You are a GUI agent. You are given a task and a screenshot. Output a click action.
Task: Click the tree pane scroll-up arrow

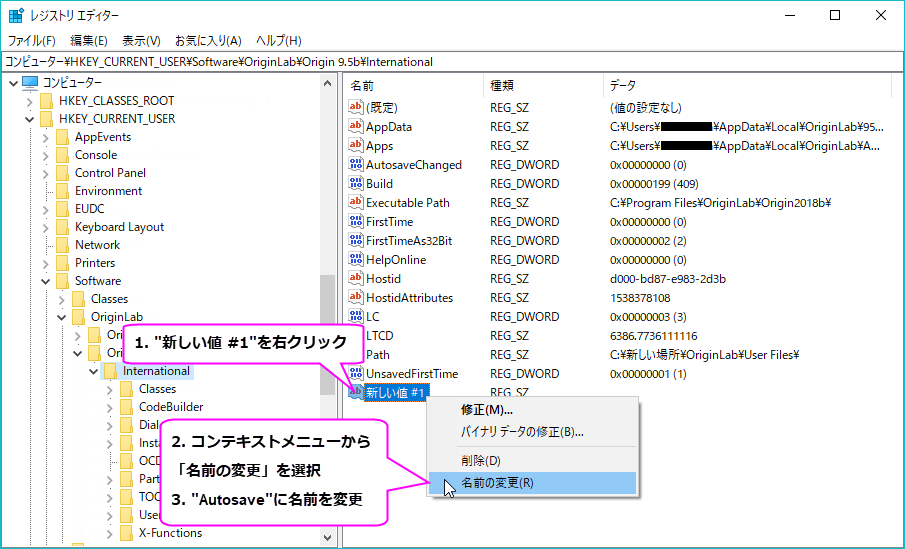(x=328, y=83)
